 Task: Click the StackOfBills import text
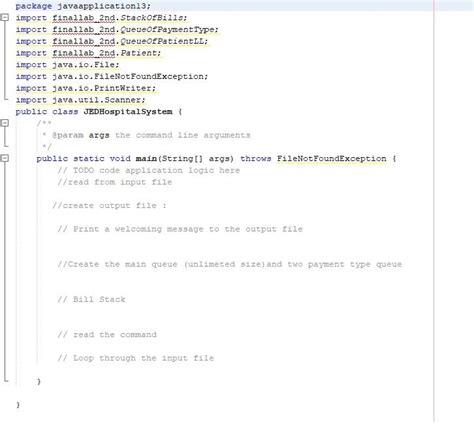tap(153, 18)
